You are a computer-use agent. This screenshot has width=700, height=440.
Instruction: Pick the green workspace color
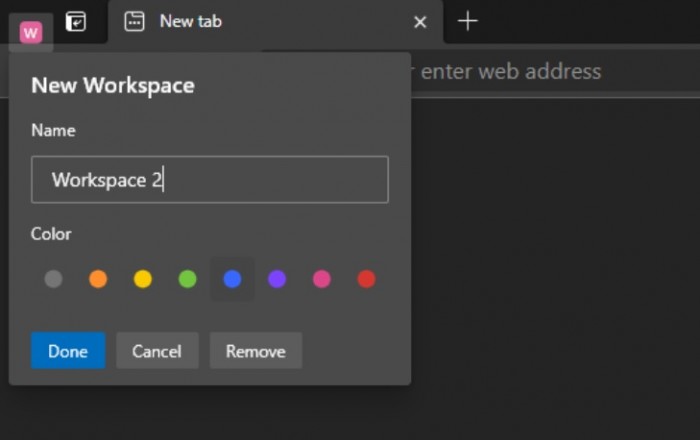(187, 279)
